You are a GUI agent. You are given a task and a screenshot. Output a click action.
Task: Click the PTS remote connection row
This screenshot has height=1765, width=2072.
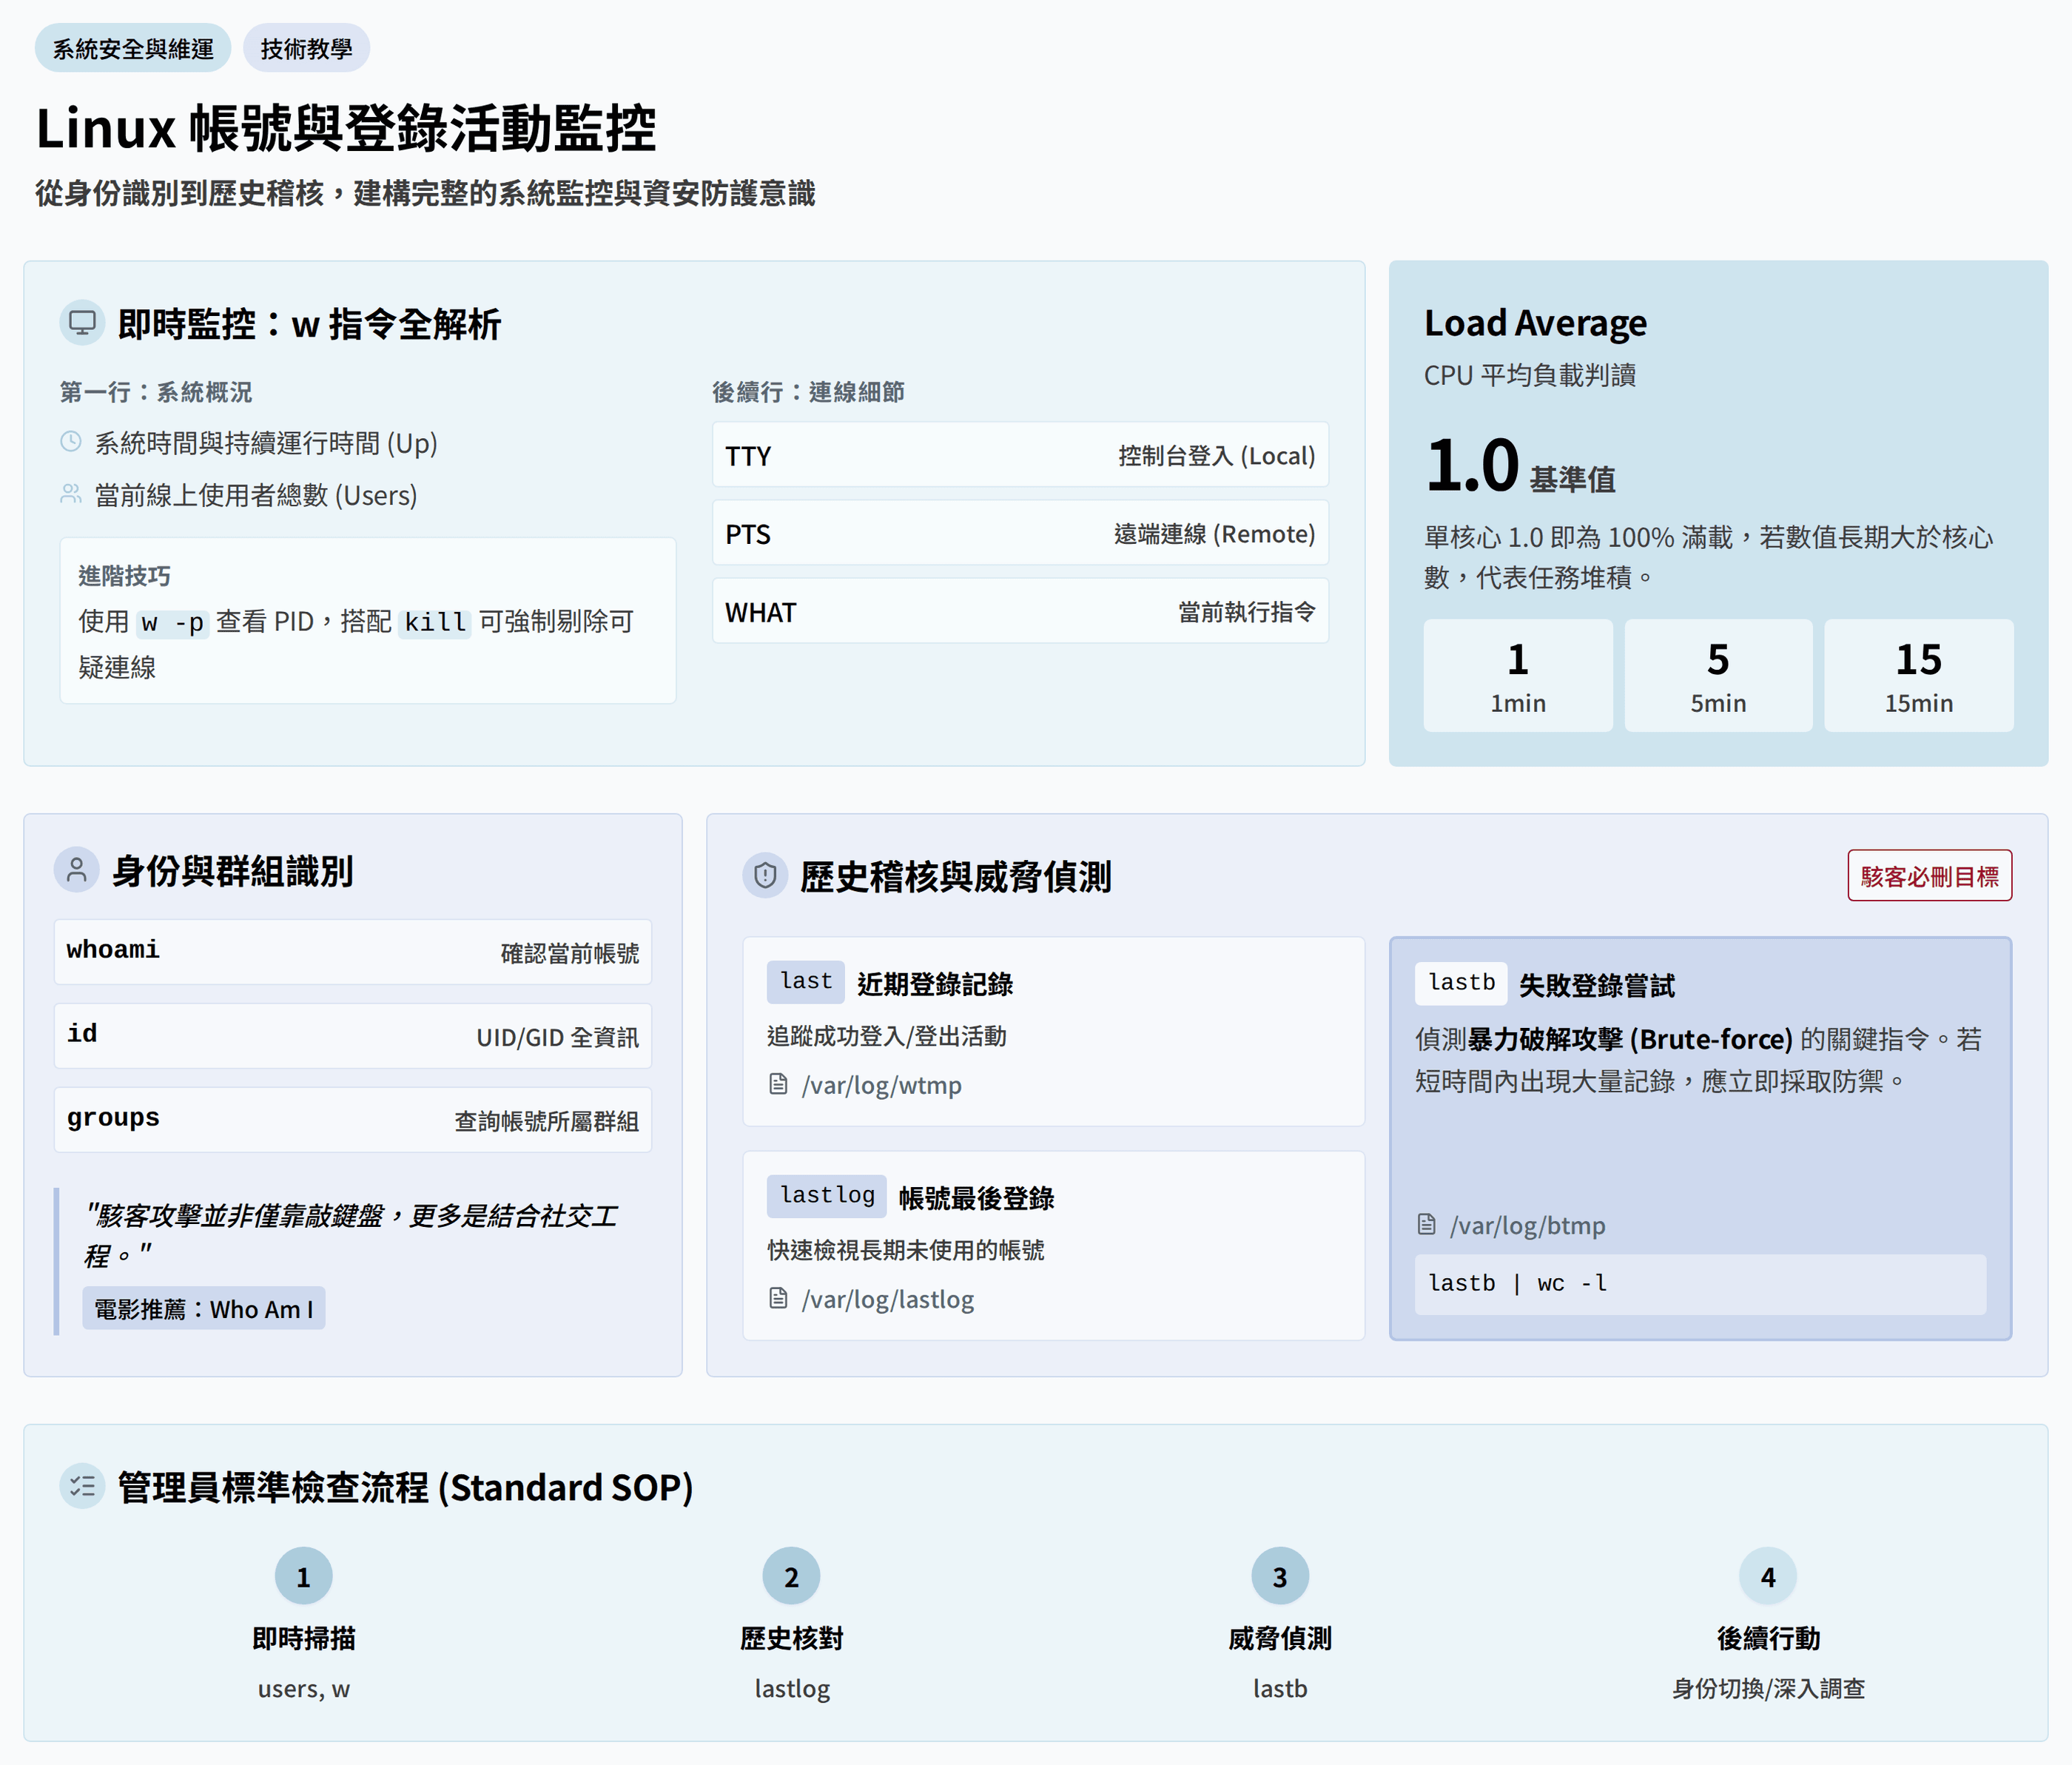coord(1020,533)
